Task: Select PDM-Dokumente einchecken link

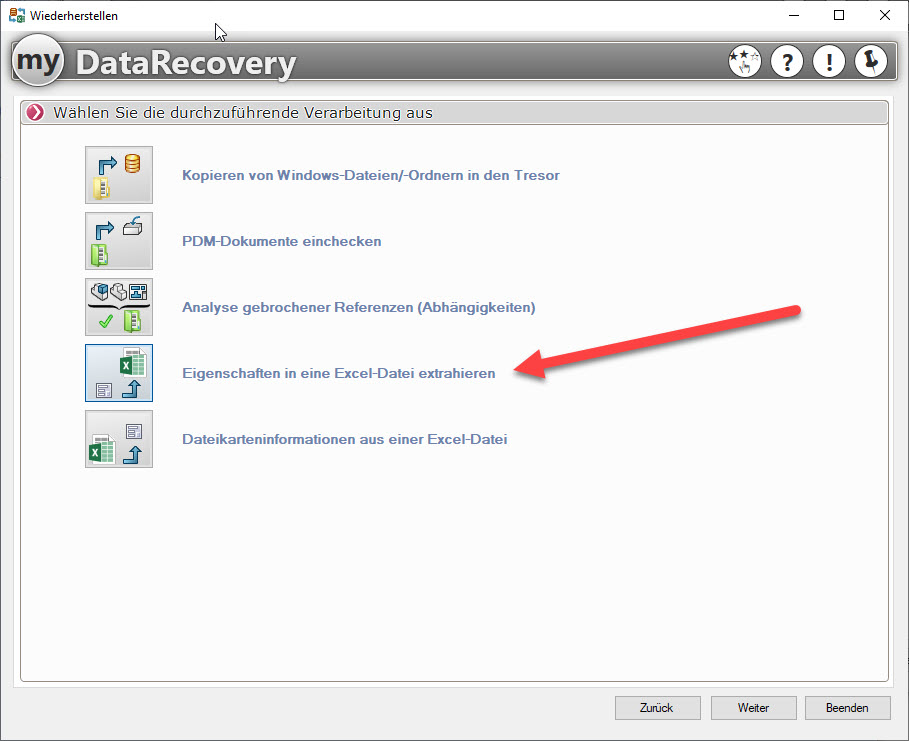Action: click(x=282, y=241)
